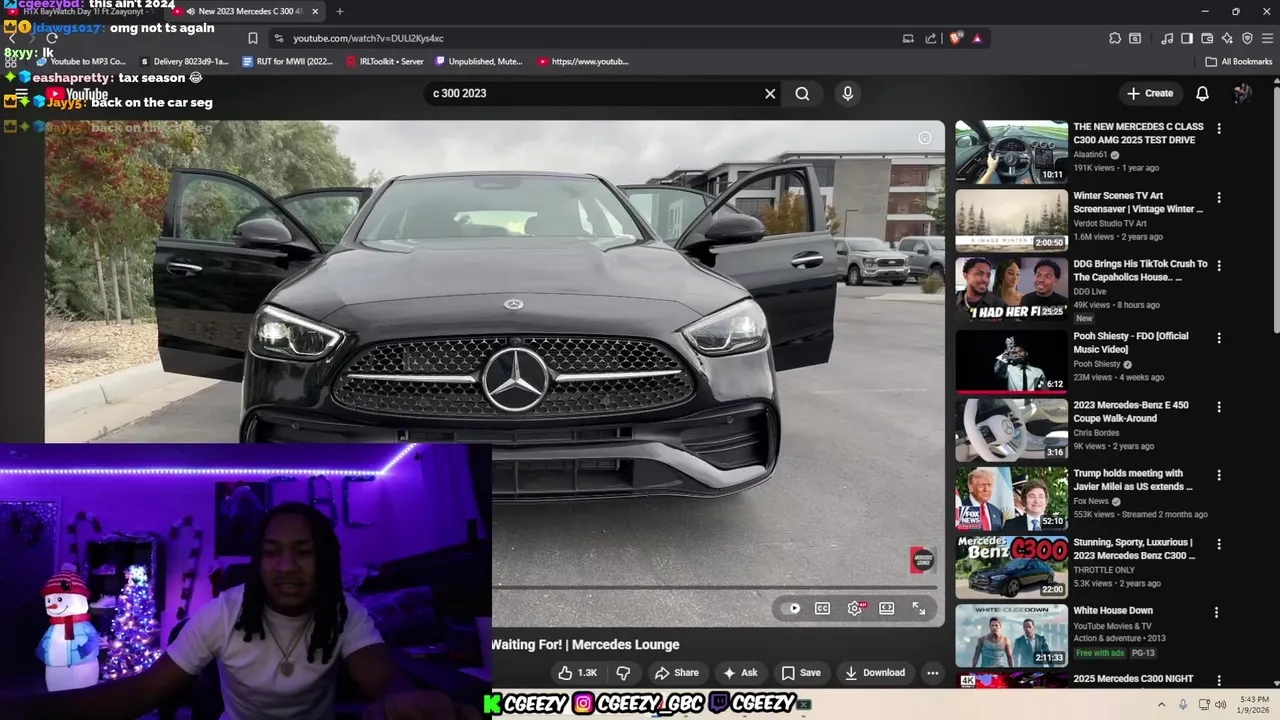Open options for Mercedes-Benz E 450 Coupe video

(1218, 407)
